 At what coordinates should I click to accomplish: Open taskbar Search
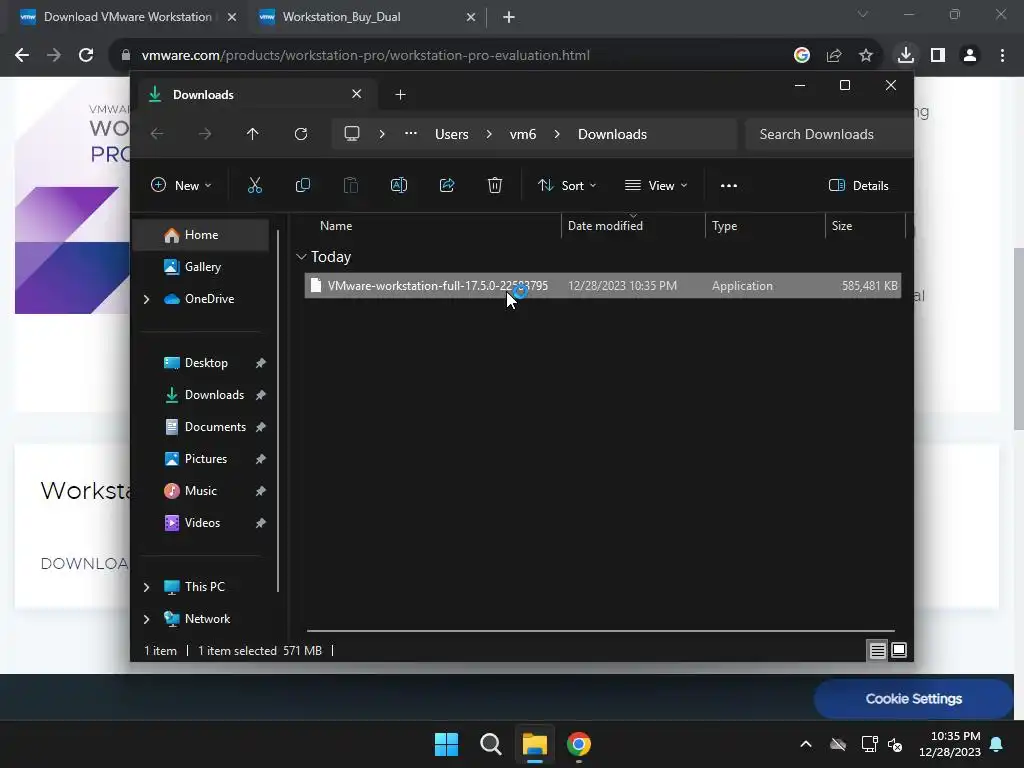click(x=490, y=744)
